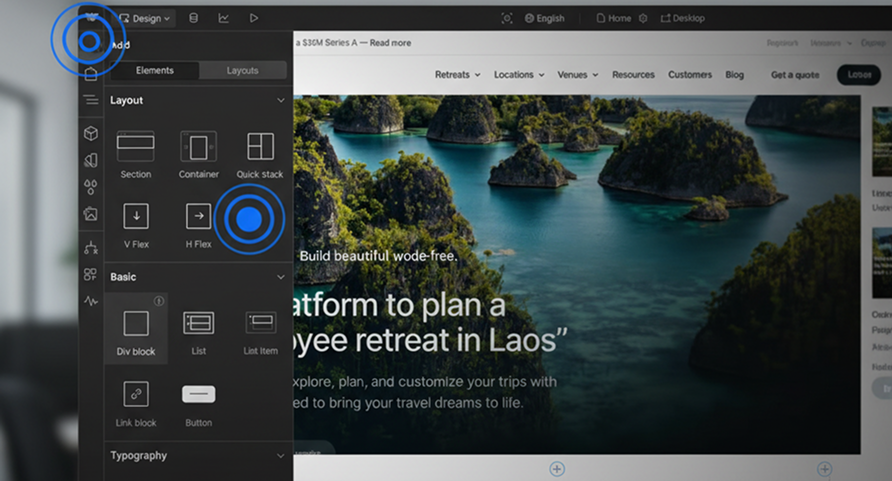
Task: Open the Retreats navigation dropdown
Action: (457, 75)
